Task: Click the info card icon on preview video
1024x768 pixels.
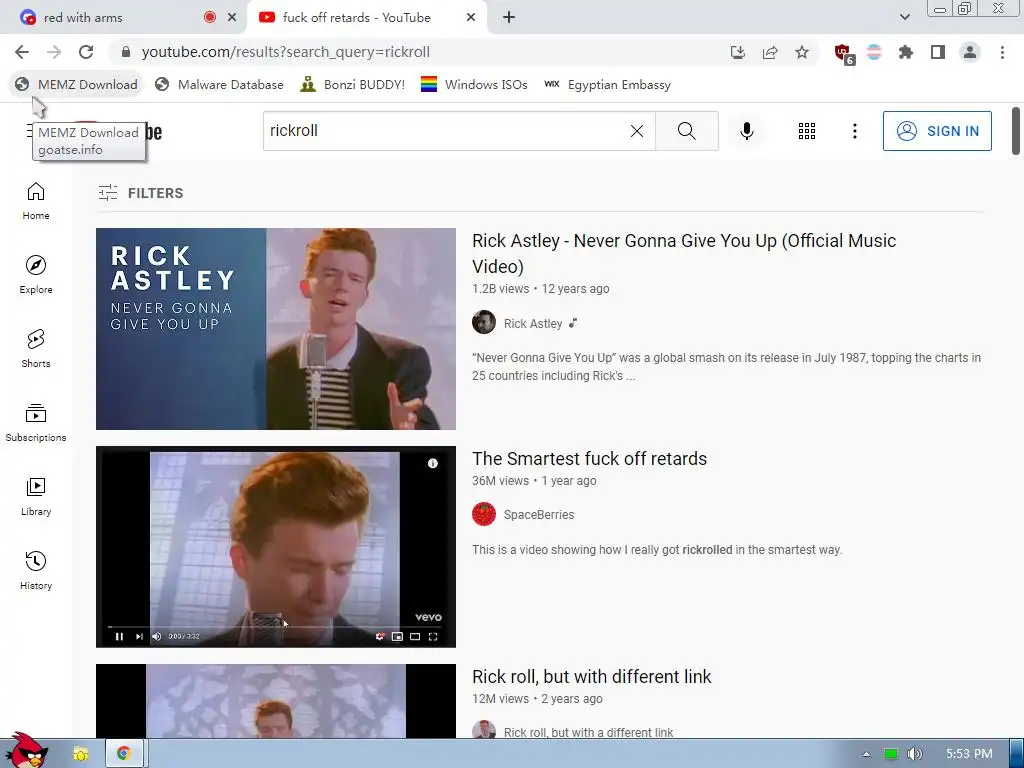Action: (432, 463)
